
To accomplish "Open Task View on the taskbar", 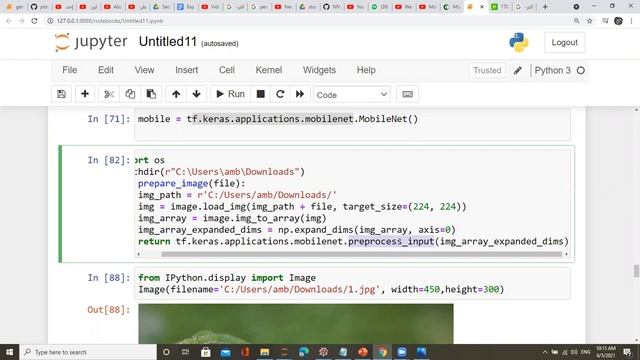I will tap(185, 352).
